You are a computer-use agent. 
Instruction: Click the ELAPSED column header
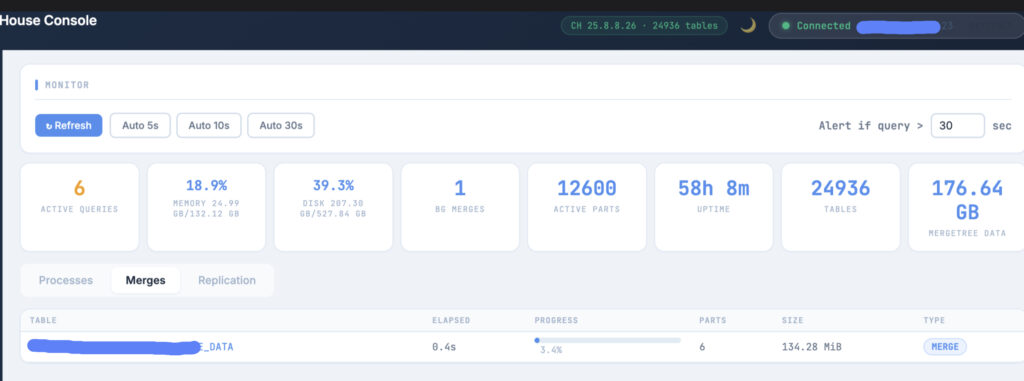[x=451, y=320]
